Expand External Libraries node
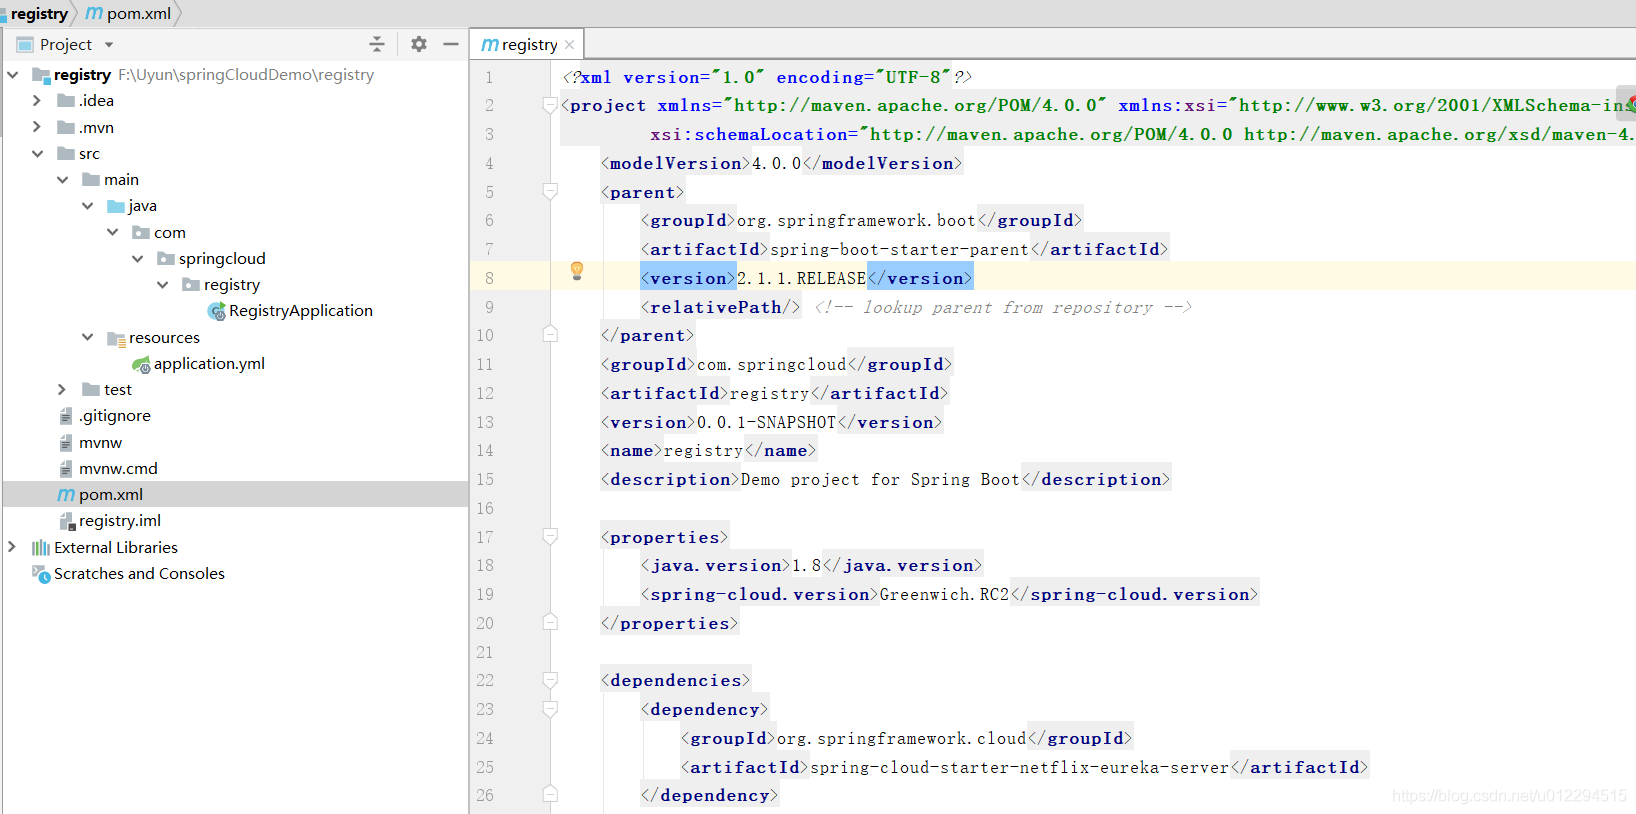 (x=13, y=547)
